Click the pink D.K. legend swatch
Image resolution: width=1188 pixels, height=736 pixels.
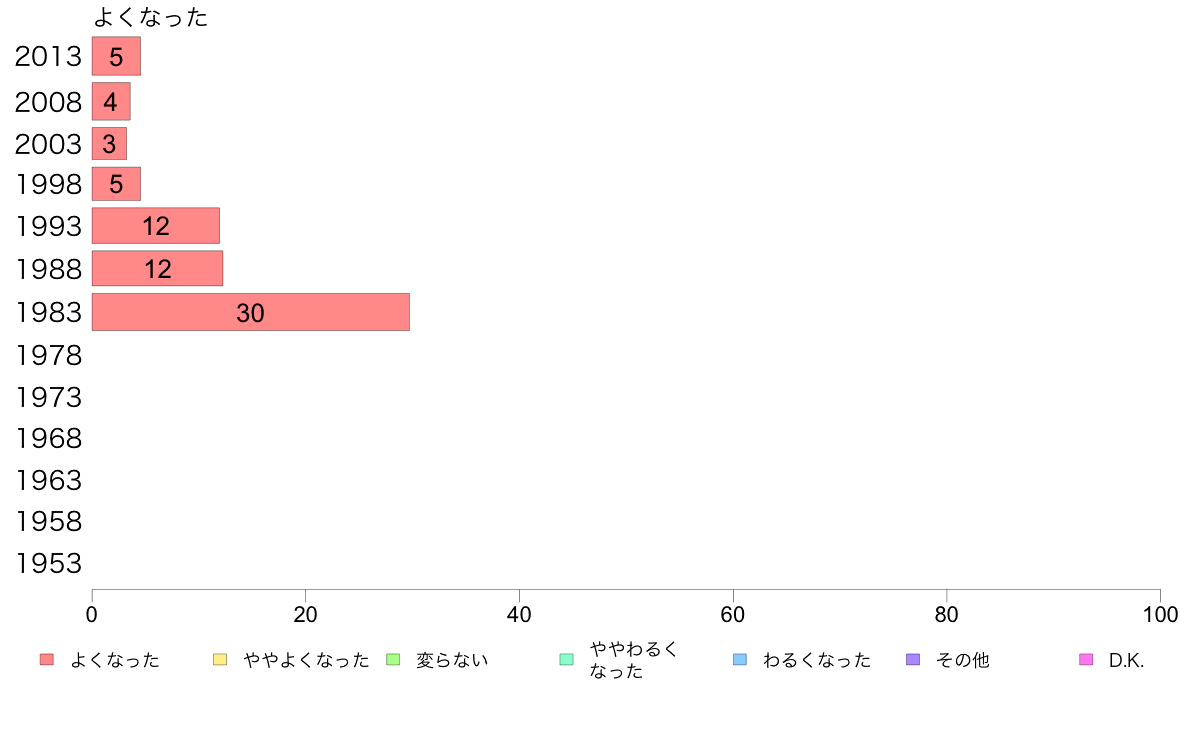(1086, 660)
